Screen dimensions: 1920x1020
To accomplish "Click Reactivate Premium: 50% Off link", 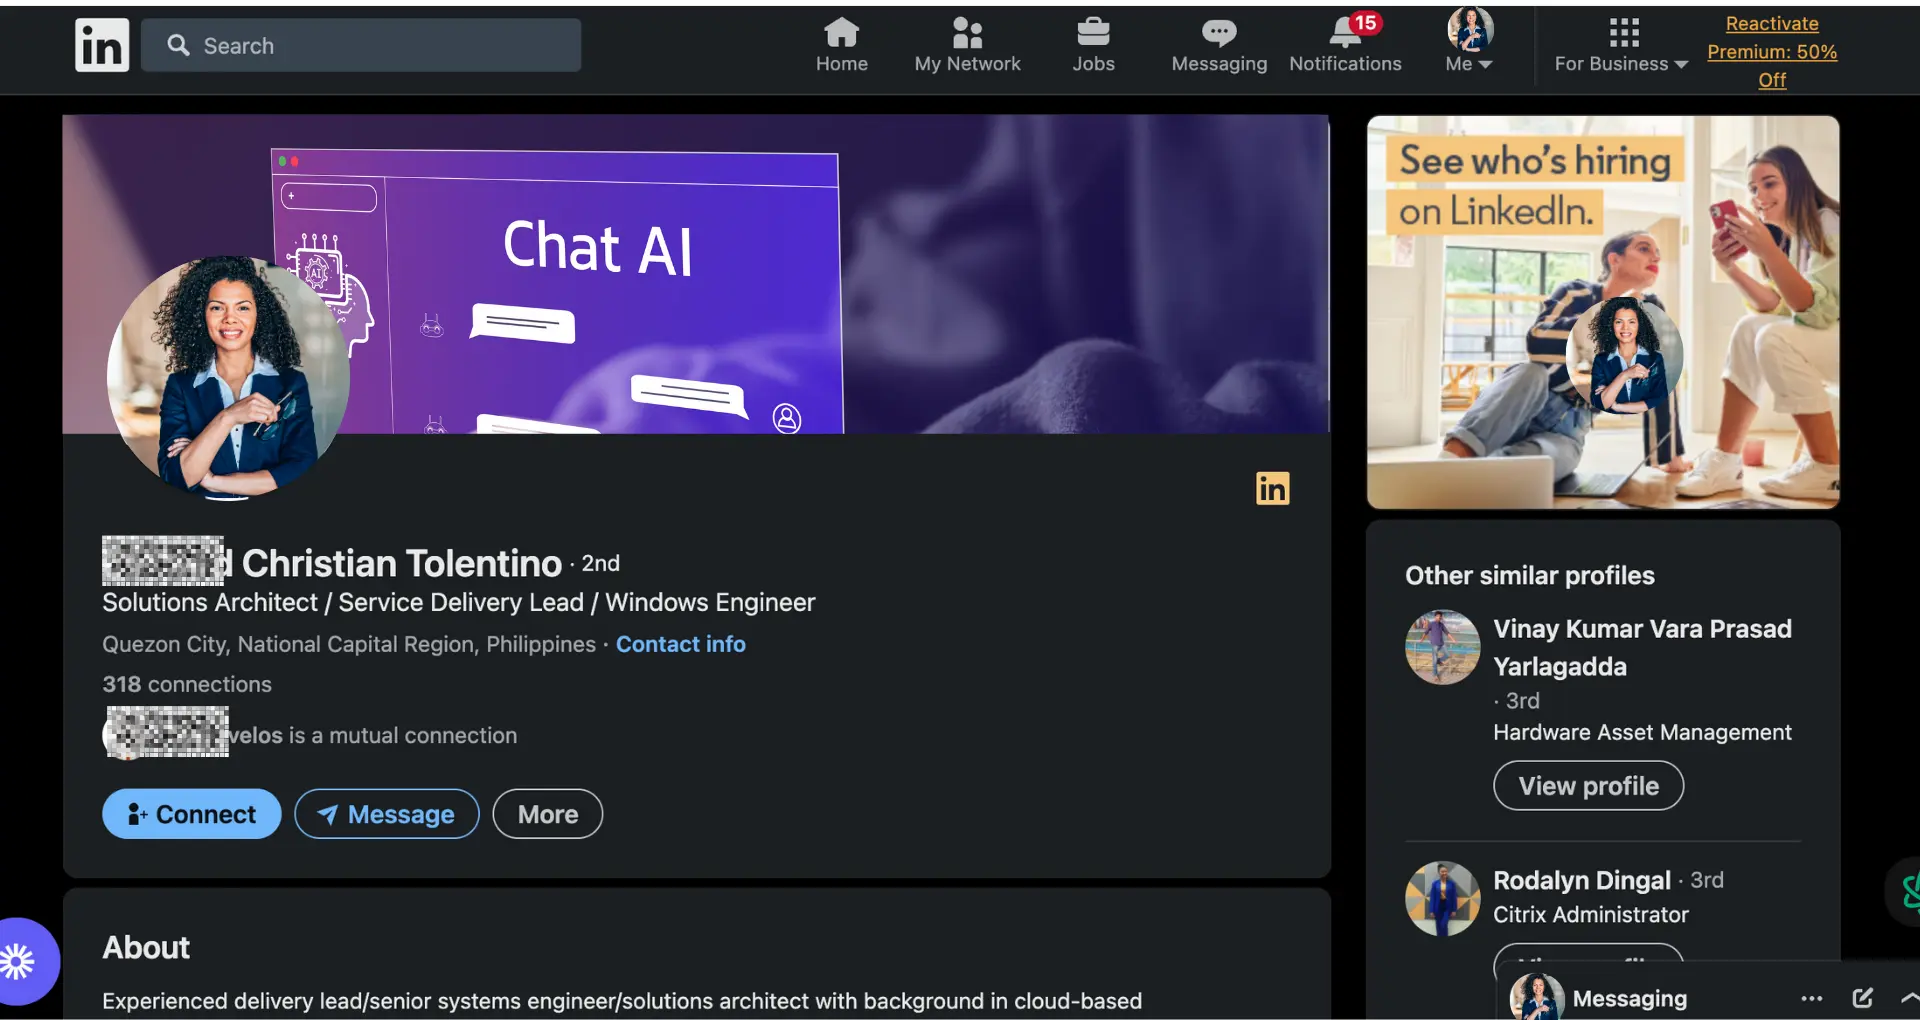I will (1771, 51).
